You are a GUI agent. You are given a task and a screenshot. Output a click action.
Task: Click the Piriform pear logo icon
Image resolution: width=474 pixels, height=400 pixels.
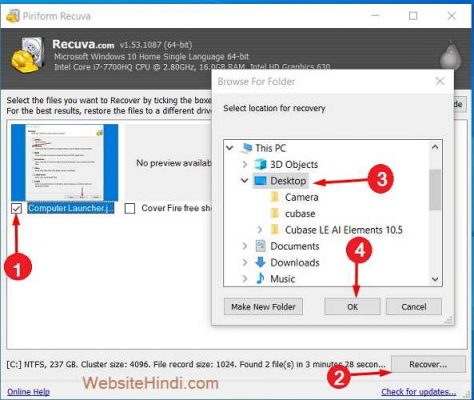[x=450, y=55]
